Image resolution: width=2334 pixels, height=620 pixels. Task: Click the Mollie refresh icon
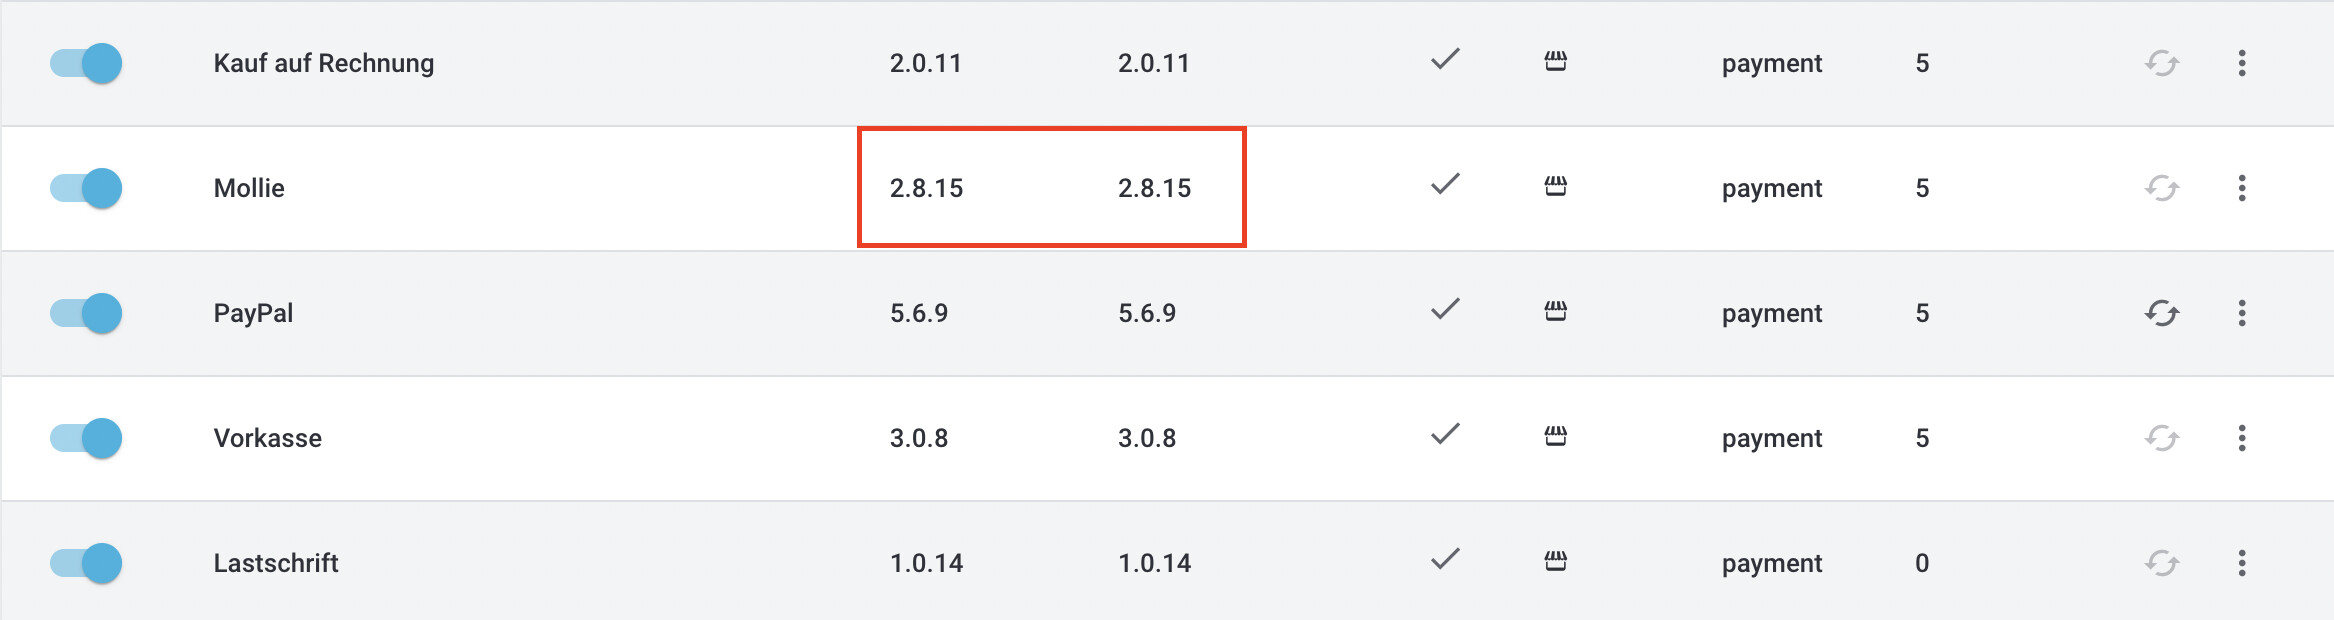click(x=2161, y=188)
